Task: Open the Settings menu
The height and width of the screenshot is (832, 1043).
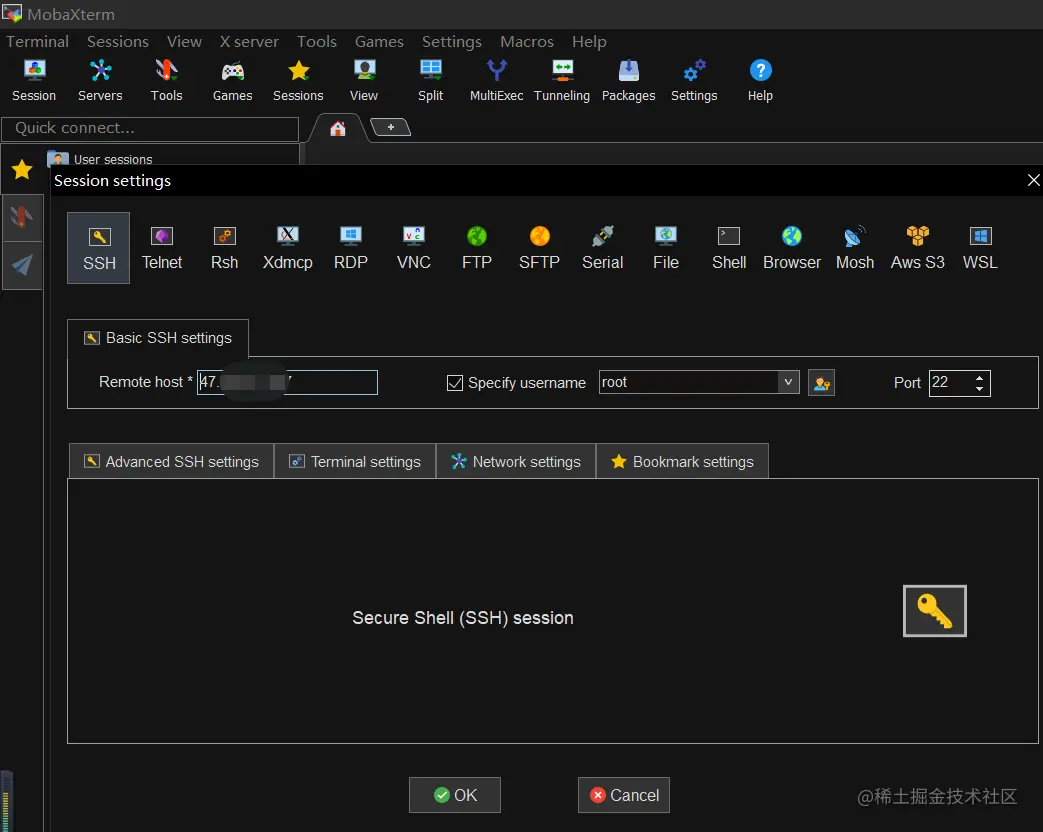Action: (452, 42)
